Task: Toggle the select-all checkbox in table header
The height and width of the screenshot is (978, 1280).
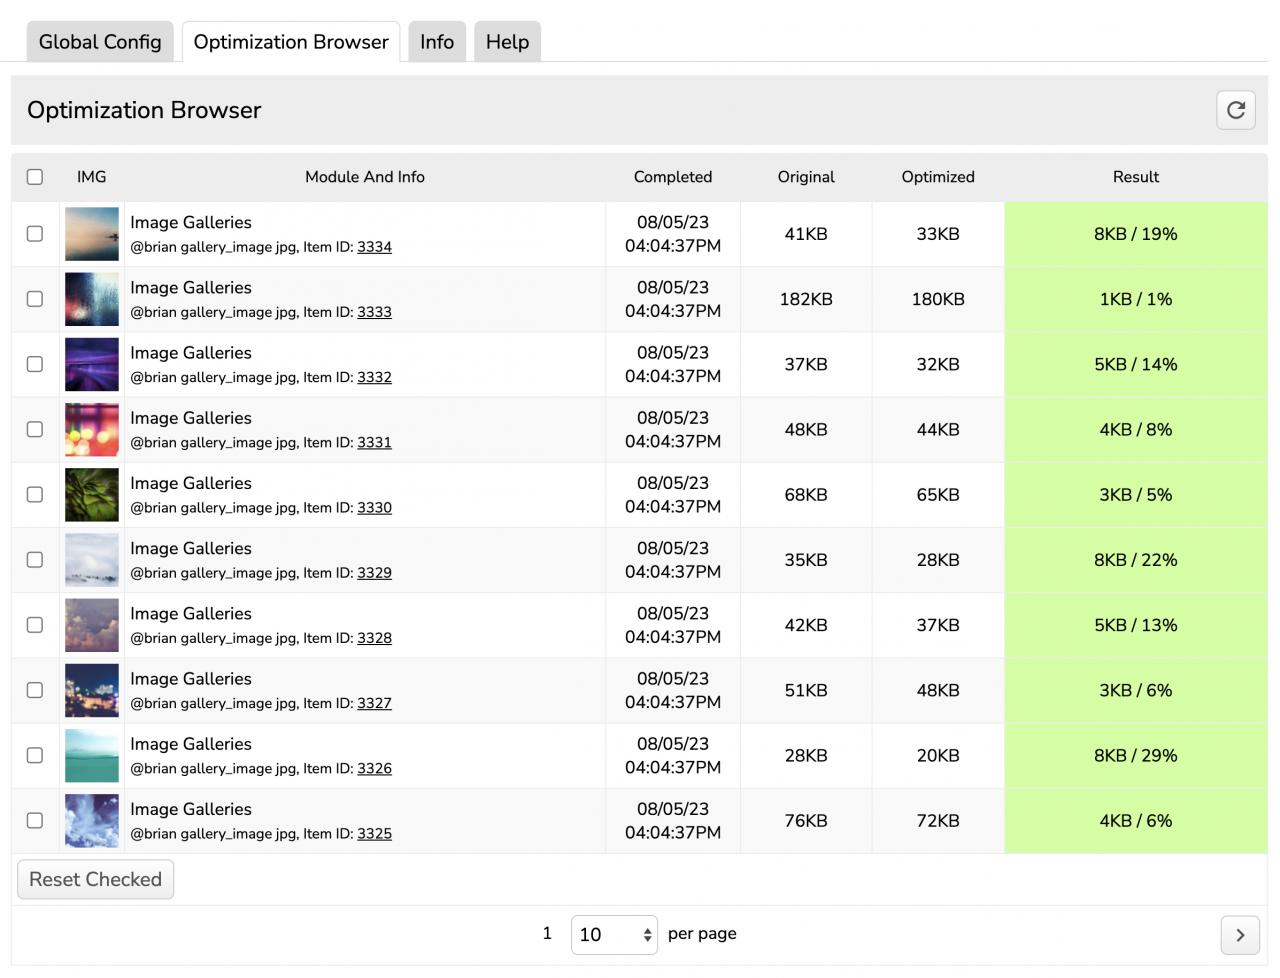Action: pyautogui.click(x=35, y=177)
